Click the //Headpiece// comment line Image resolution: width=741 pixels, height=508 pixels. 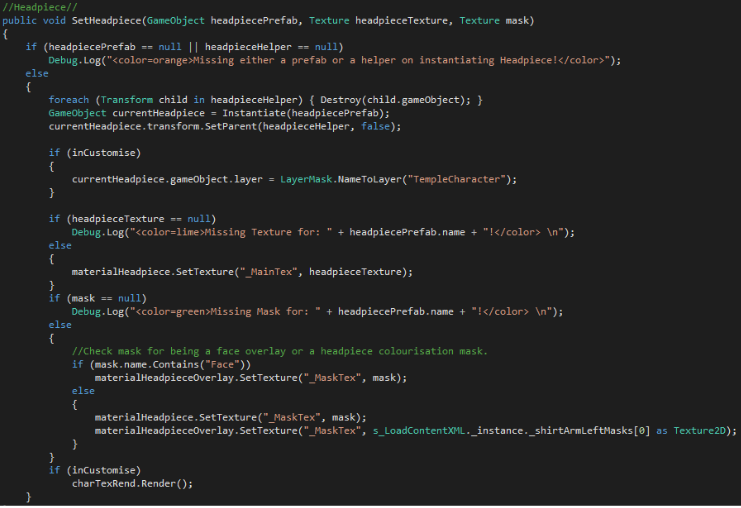[40, 7]
